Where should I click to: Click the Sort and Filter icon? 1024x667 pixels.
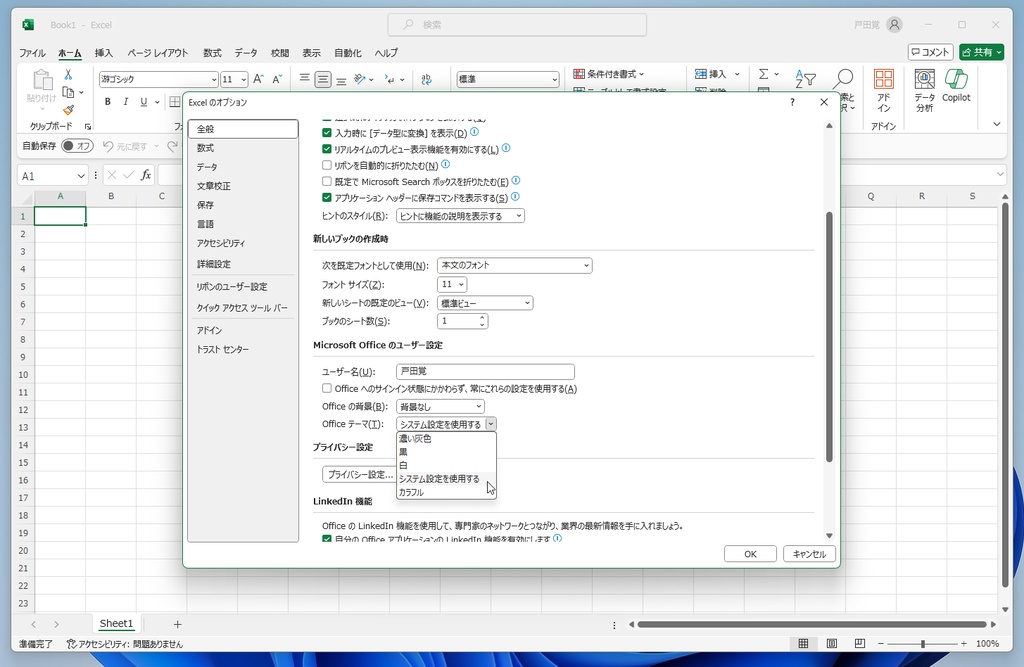click(x=805, y=79)
